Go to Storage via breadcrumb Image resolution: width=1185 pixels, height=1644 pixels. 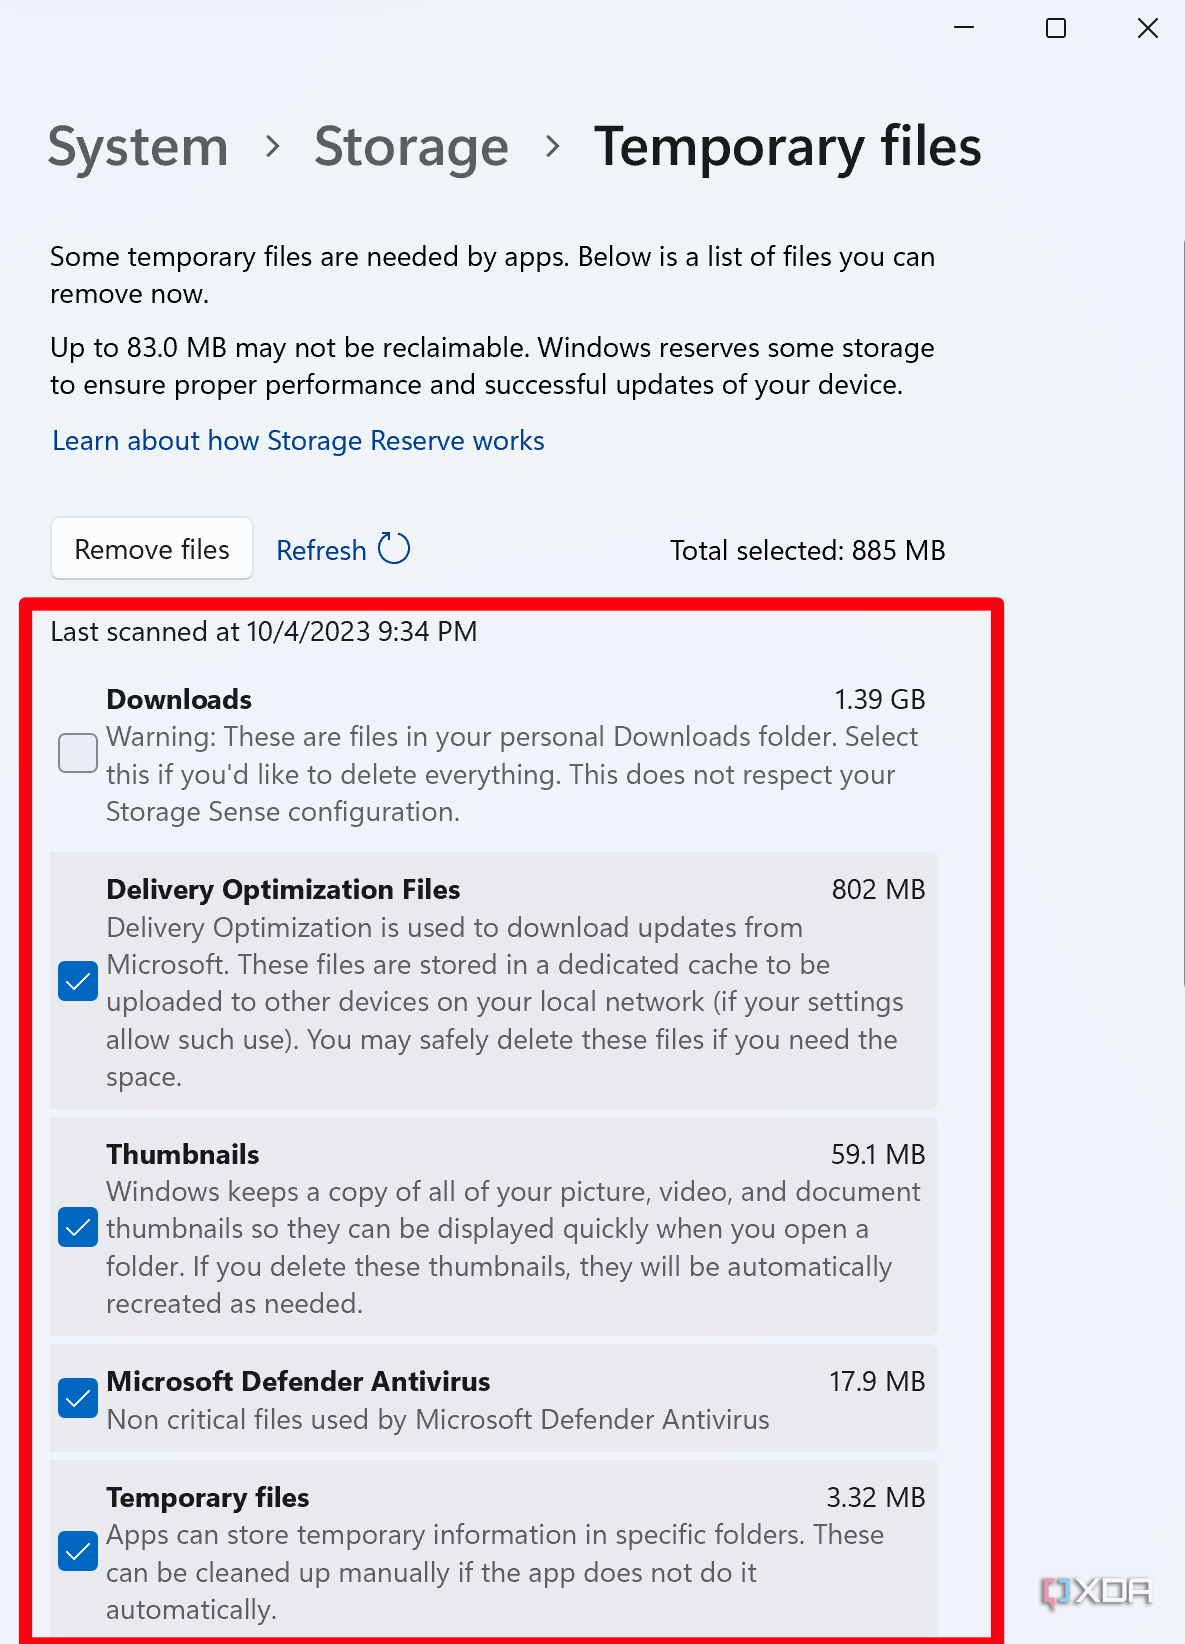(x=412, y=147)
